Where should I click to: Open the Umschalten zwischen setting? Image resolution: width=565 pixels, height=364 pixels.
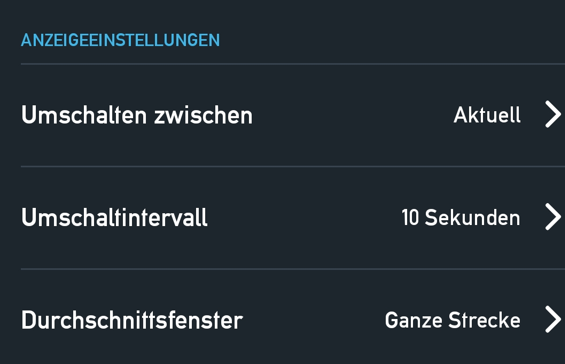(293, 115)
